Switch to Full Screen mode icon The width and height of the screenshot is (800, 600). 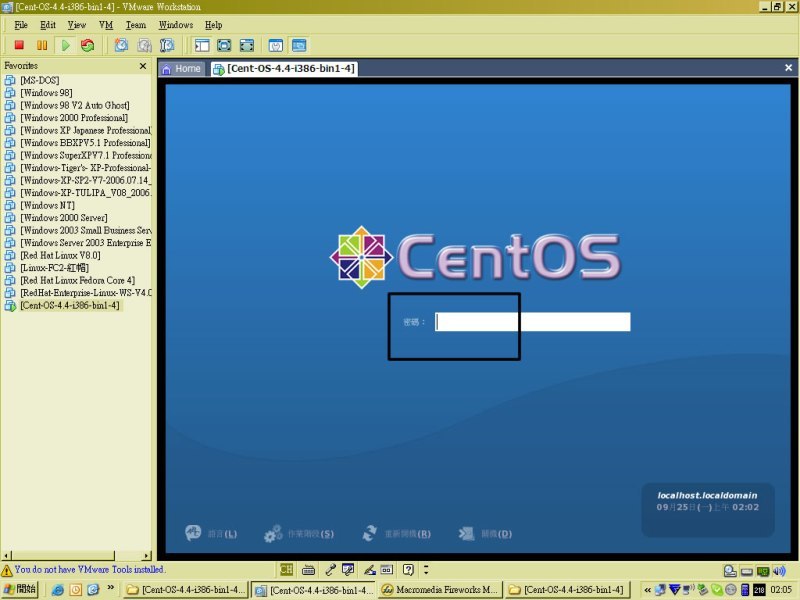[x=247, y=45]
